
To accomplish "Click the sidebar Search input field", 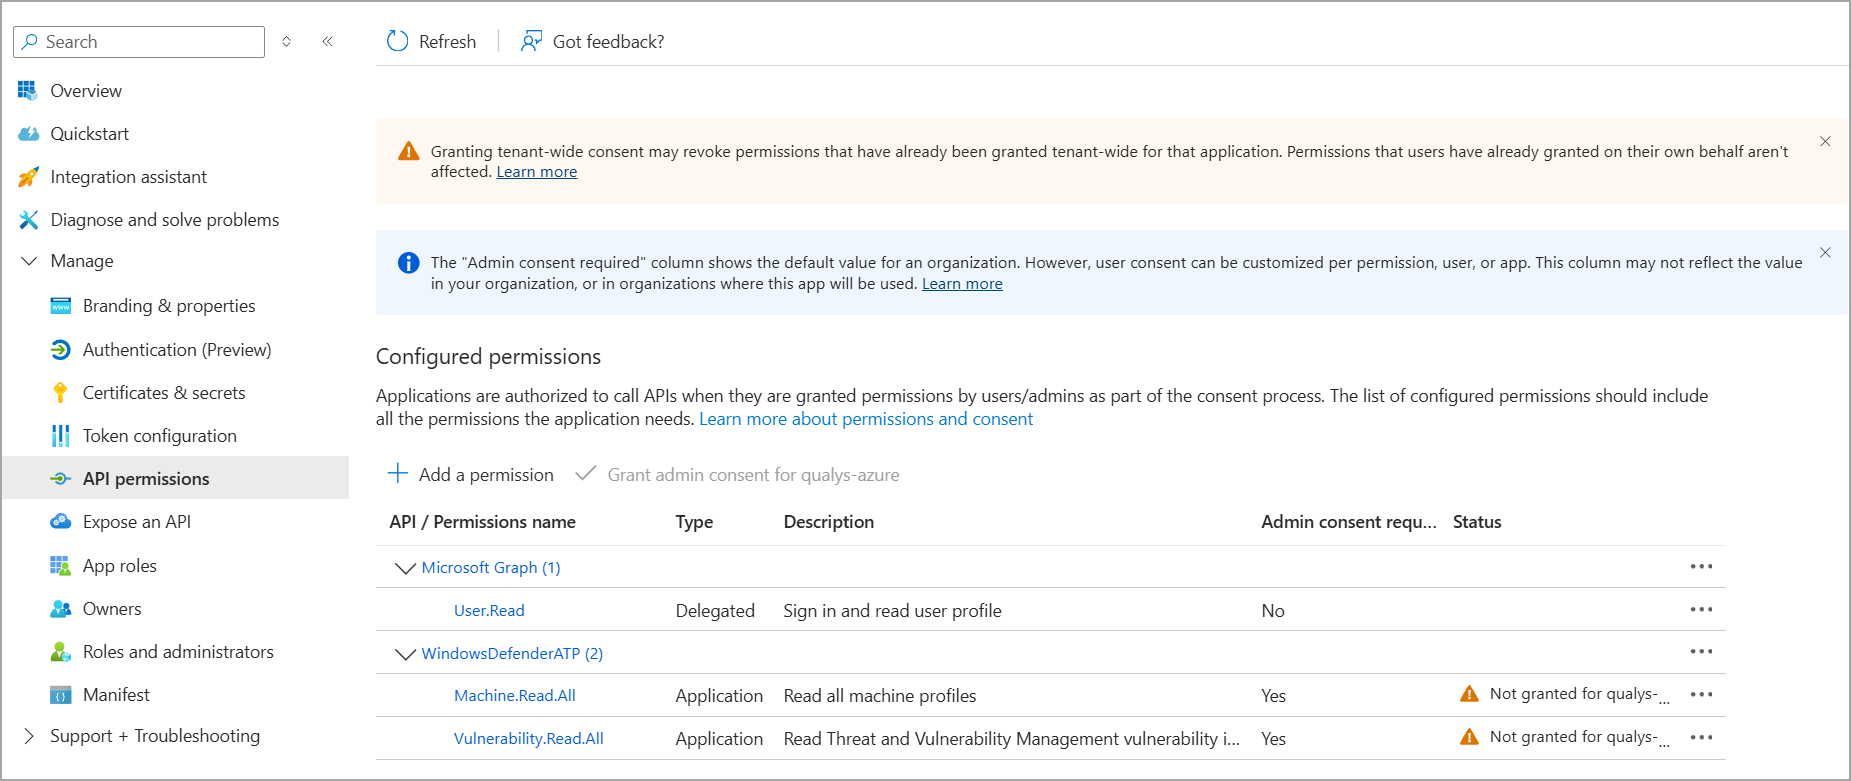I will 150,42.
